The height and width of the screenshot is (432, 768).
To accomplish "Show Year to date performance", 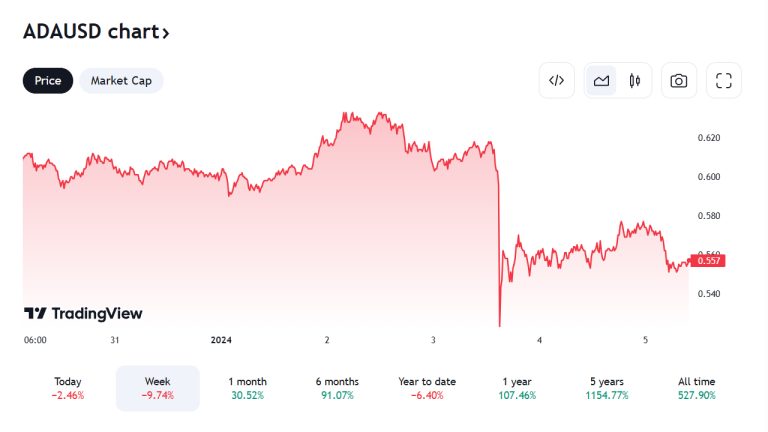I will (x=426, y=388).
